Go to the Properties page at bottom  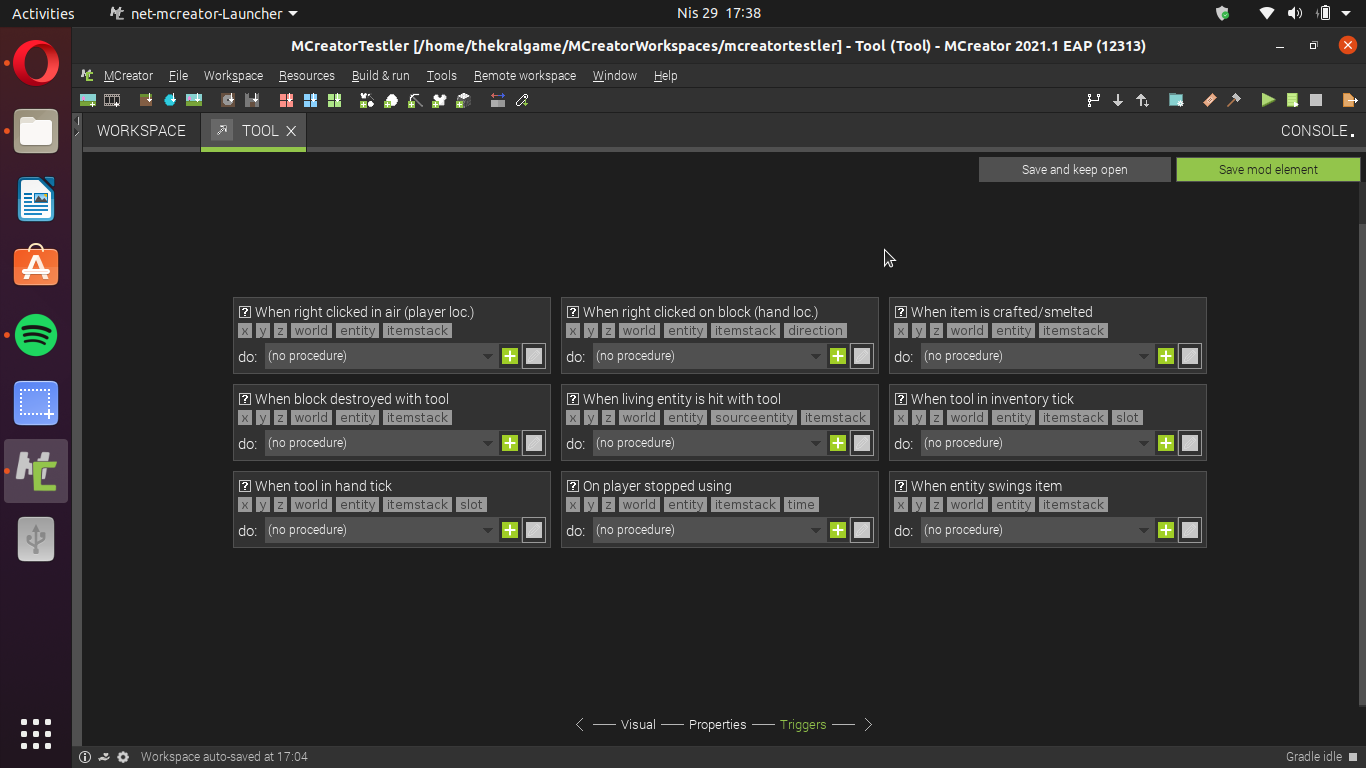coord(717,725)
